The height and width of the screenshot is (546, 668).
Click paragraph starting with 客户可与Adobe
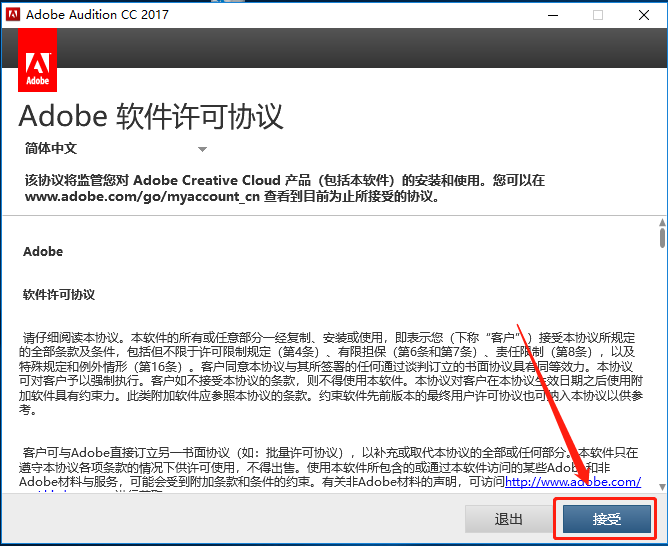(330, 467)
